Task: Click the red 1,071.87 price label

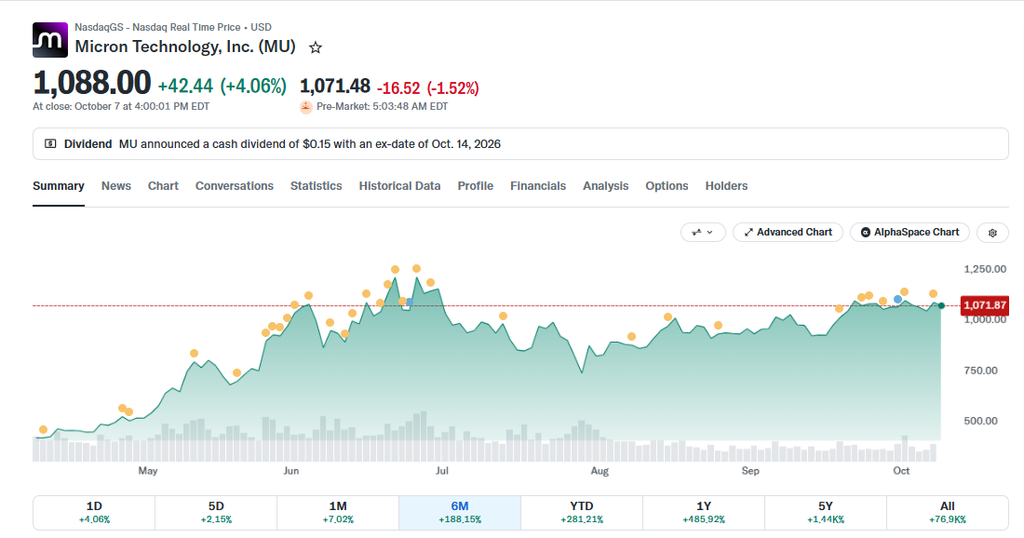Action: 985,305
